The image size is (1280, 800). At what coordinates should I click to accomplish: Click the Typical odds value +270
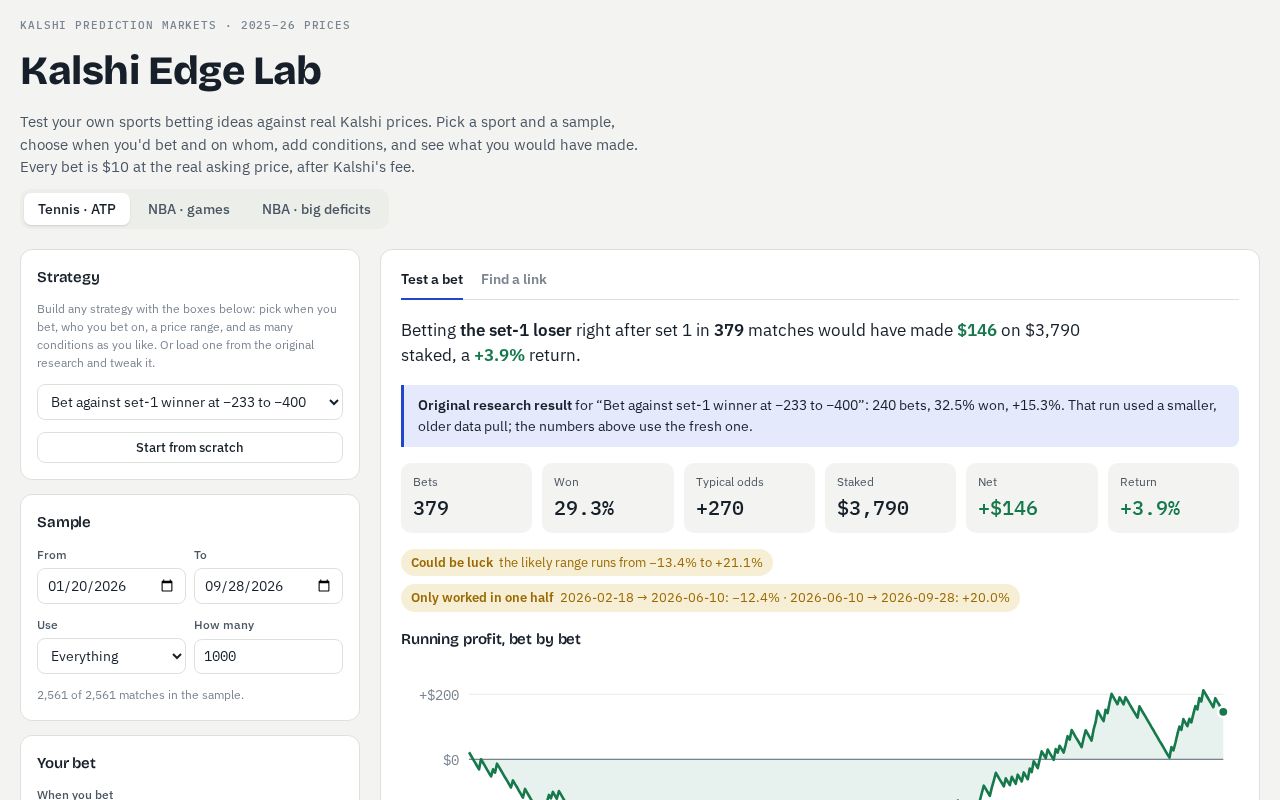[x=720, y=508]
